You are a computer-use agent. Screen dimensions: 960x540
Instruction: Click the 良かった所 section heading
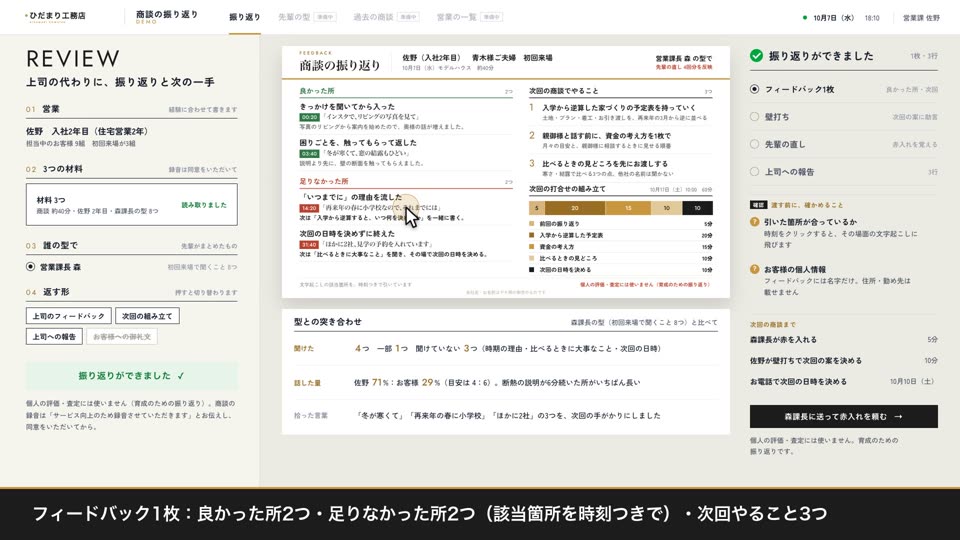[317, 91]
